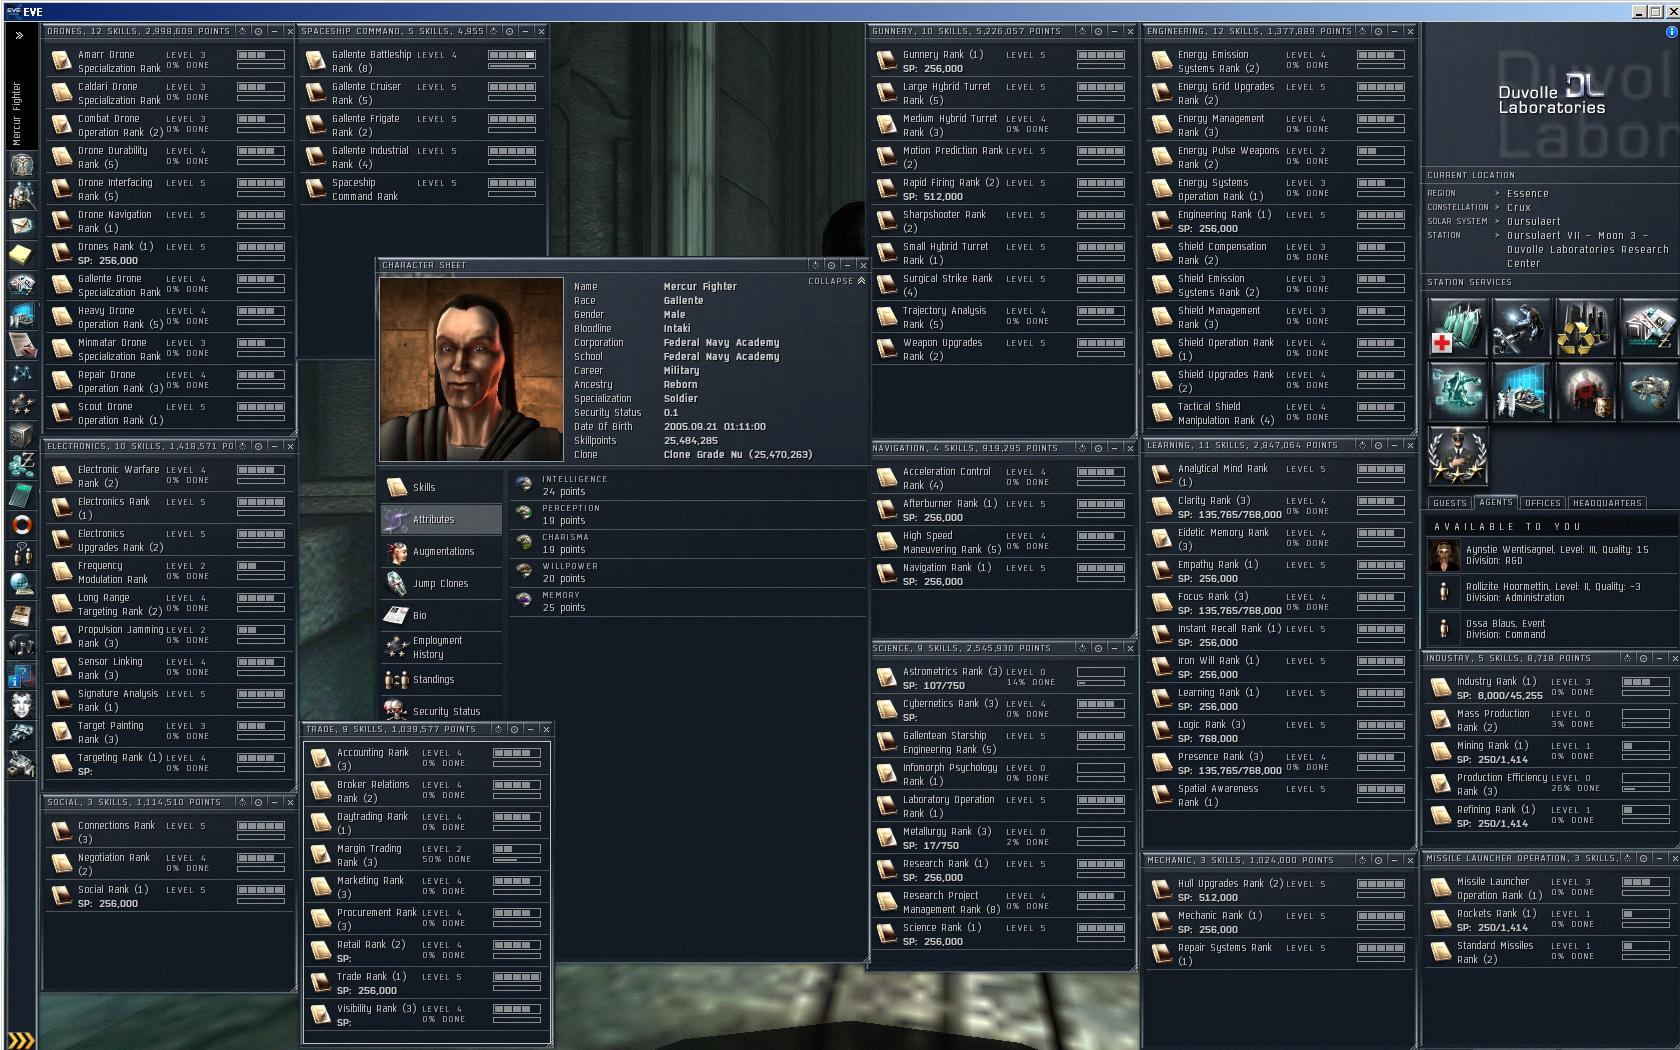Switch to the Offices tab
The width and height of the screenshot is (1680, 1050).
click(x=1543, y=503)
